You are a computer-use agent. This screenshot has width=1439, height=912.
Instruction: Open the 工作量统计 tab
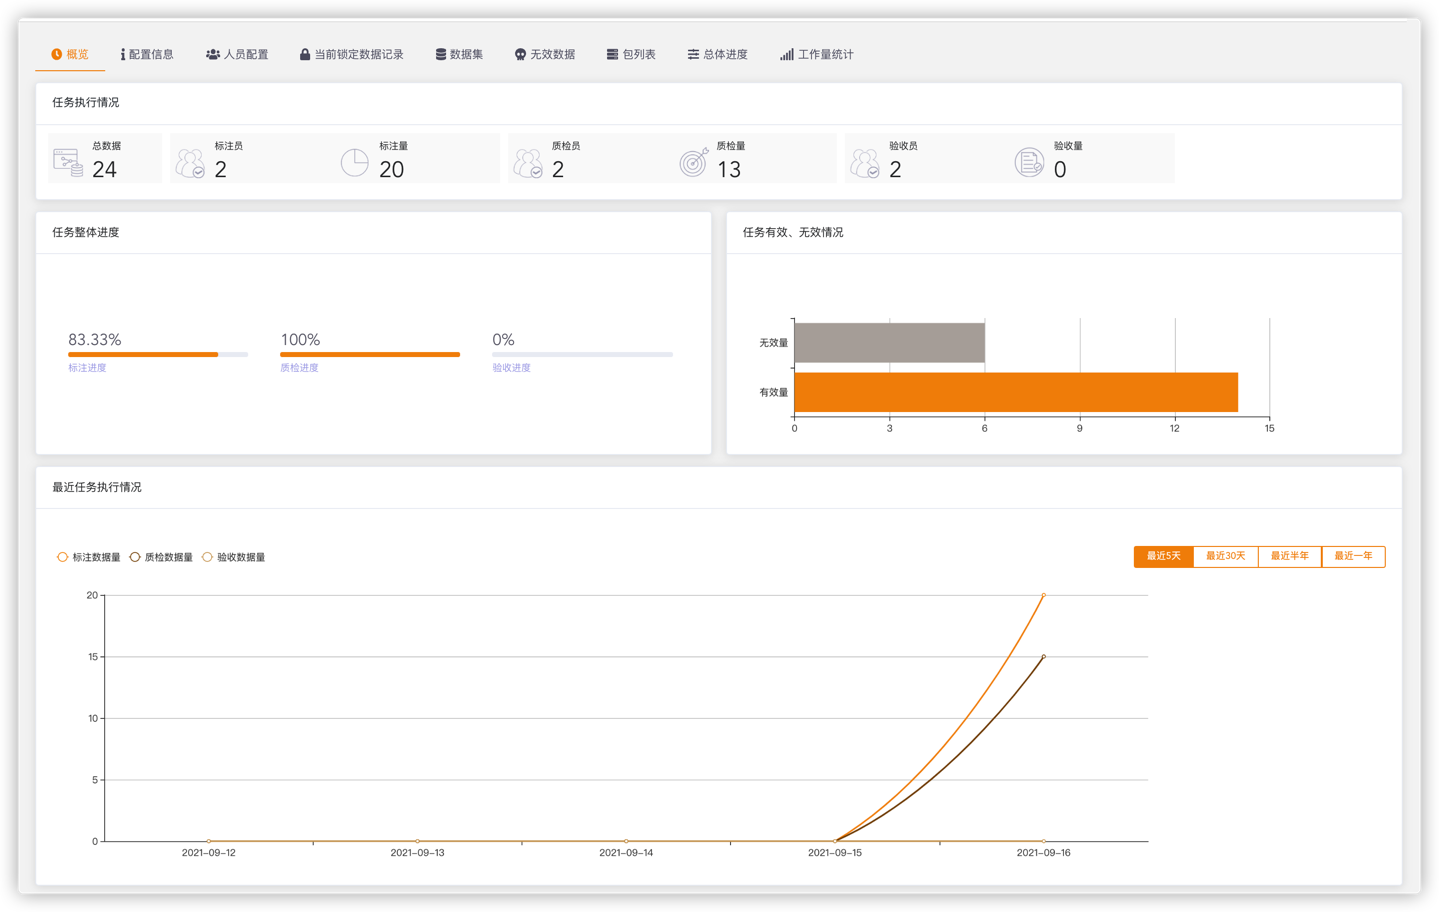(x=816, y=54)
